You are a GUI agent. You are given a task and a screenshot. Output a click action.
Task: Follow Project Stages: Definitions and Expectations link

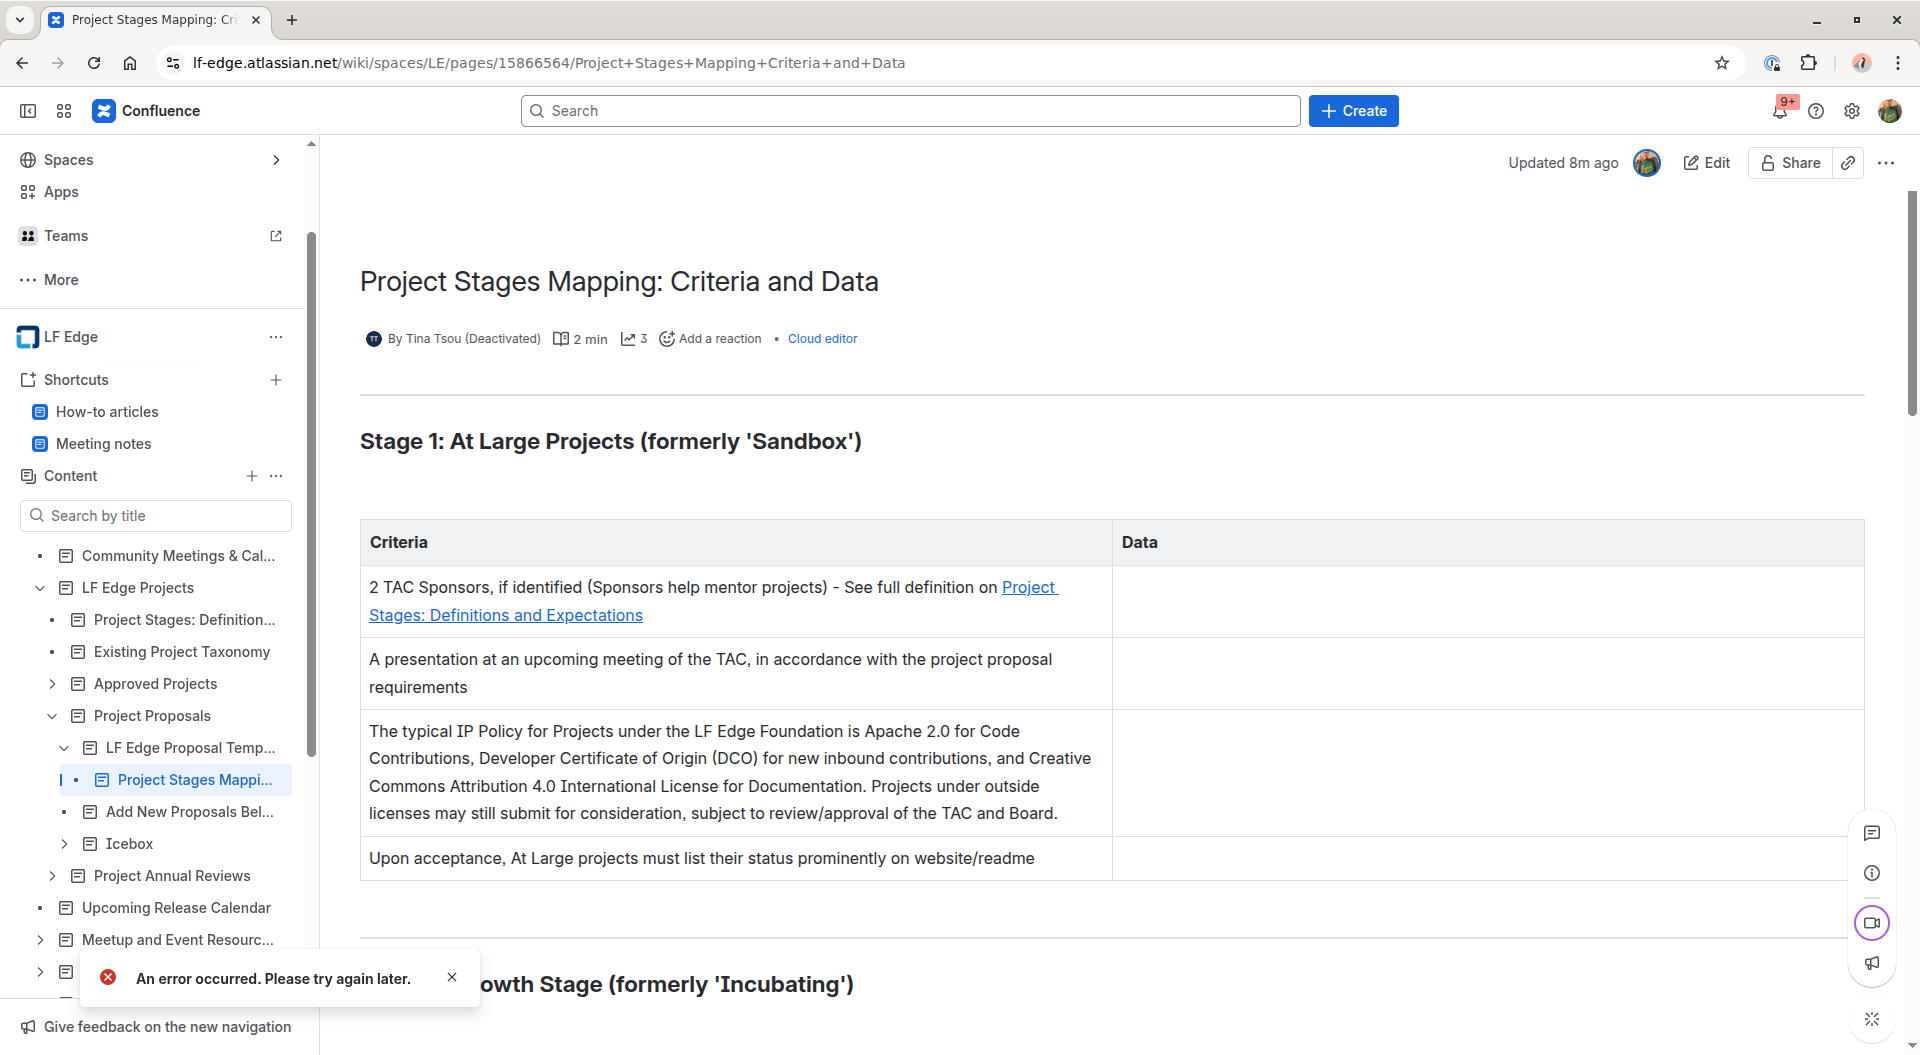(x=713, y=601)
